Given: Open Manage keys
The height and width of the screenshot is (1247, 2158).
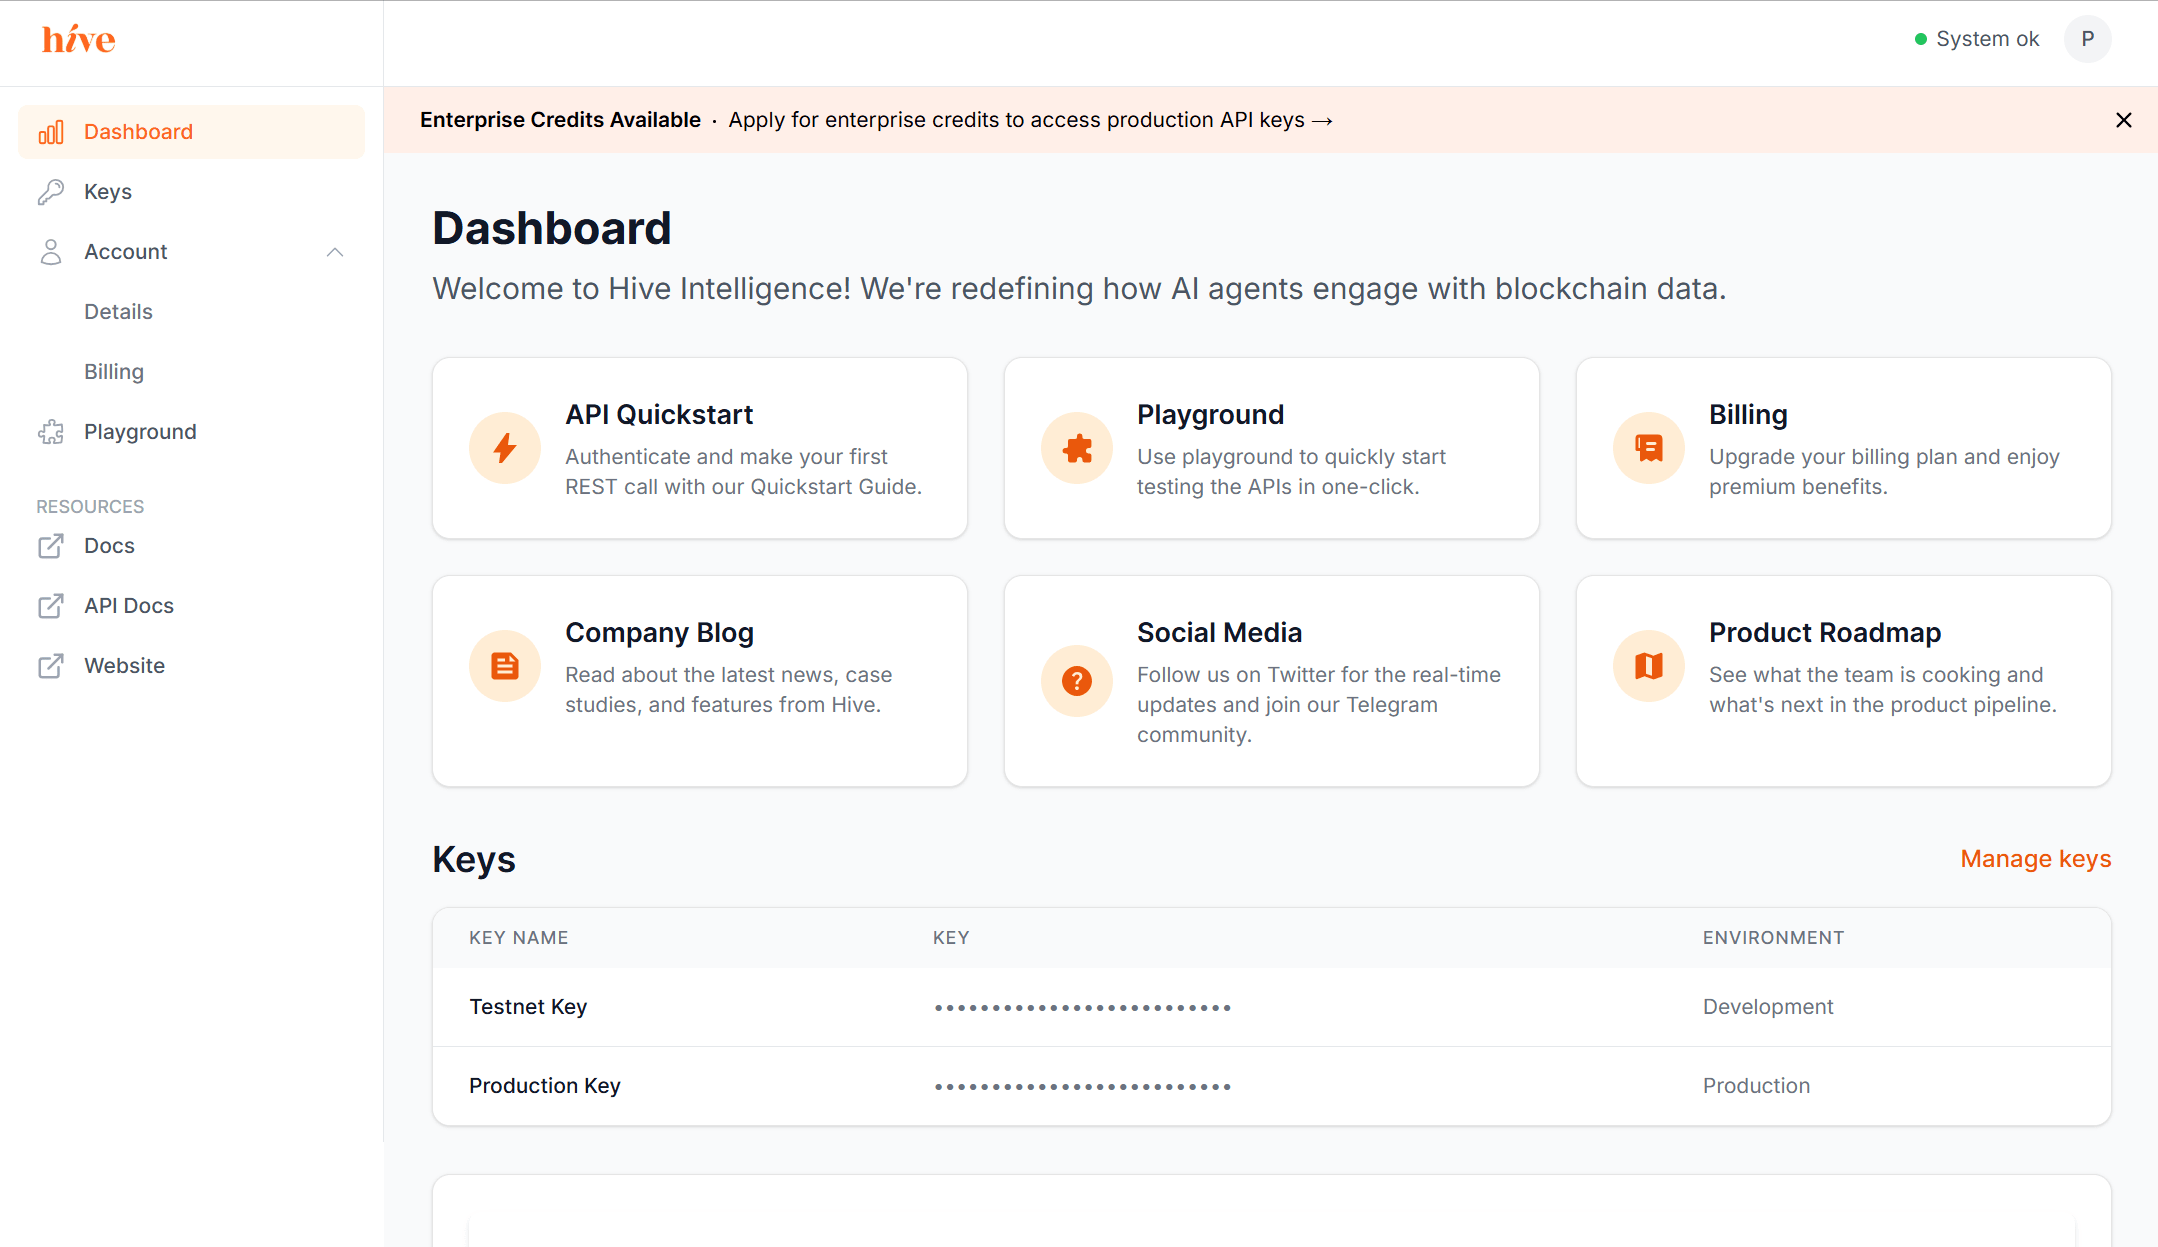Looking at the screenshot, I should coord(2035,858).
